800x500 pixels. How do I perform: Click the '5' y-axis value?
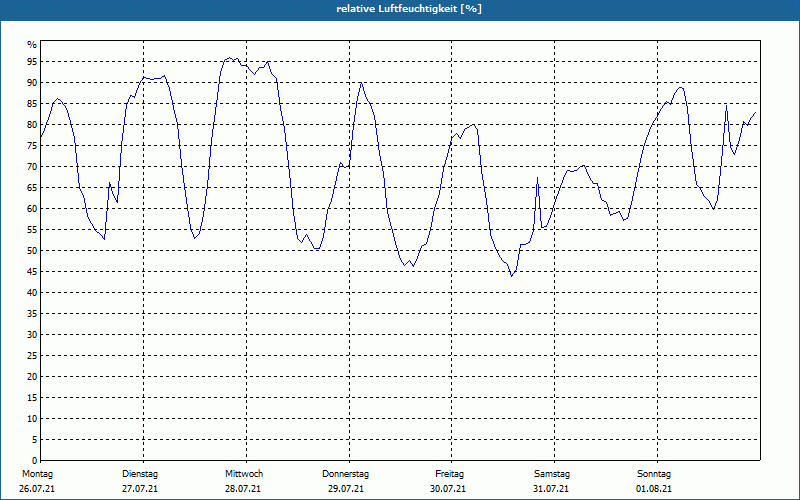[35, 440]
